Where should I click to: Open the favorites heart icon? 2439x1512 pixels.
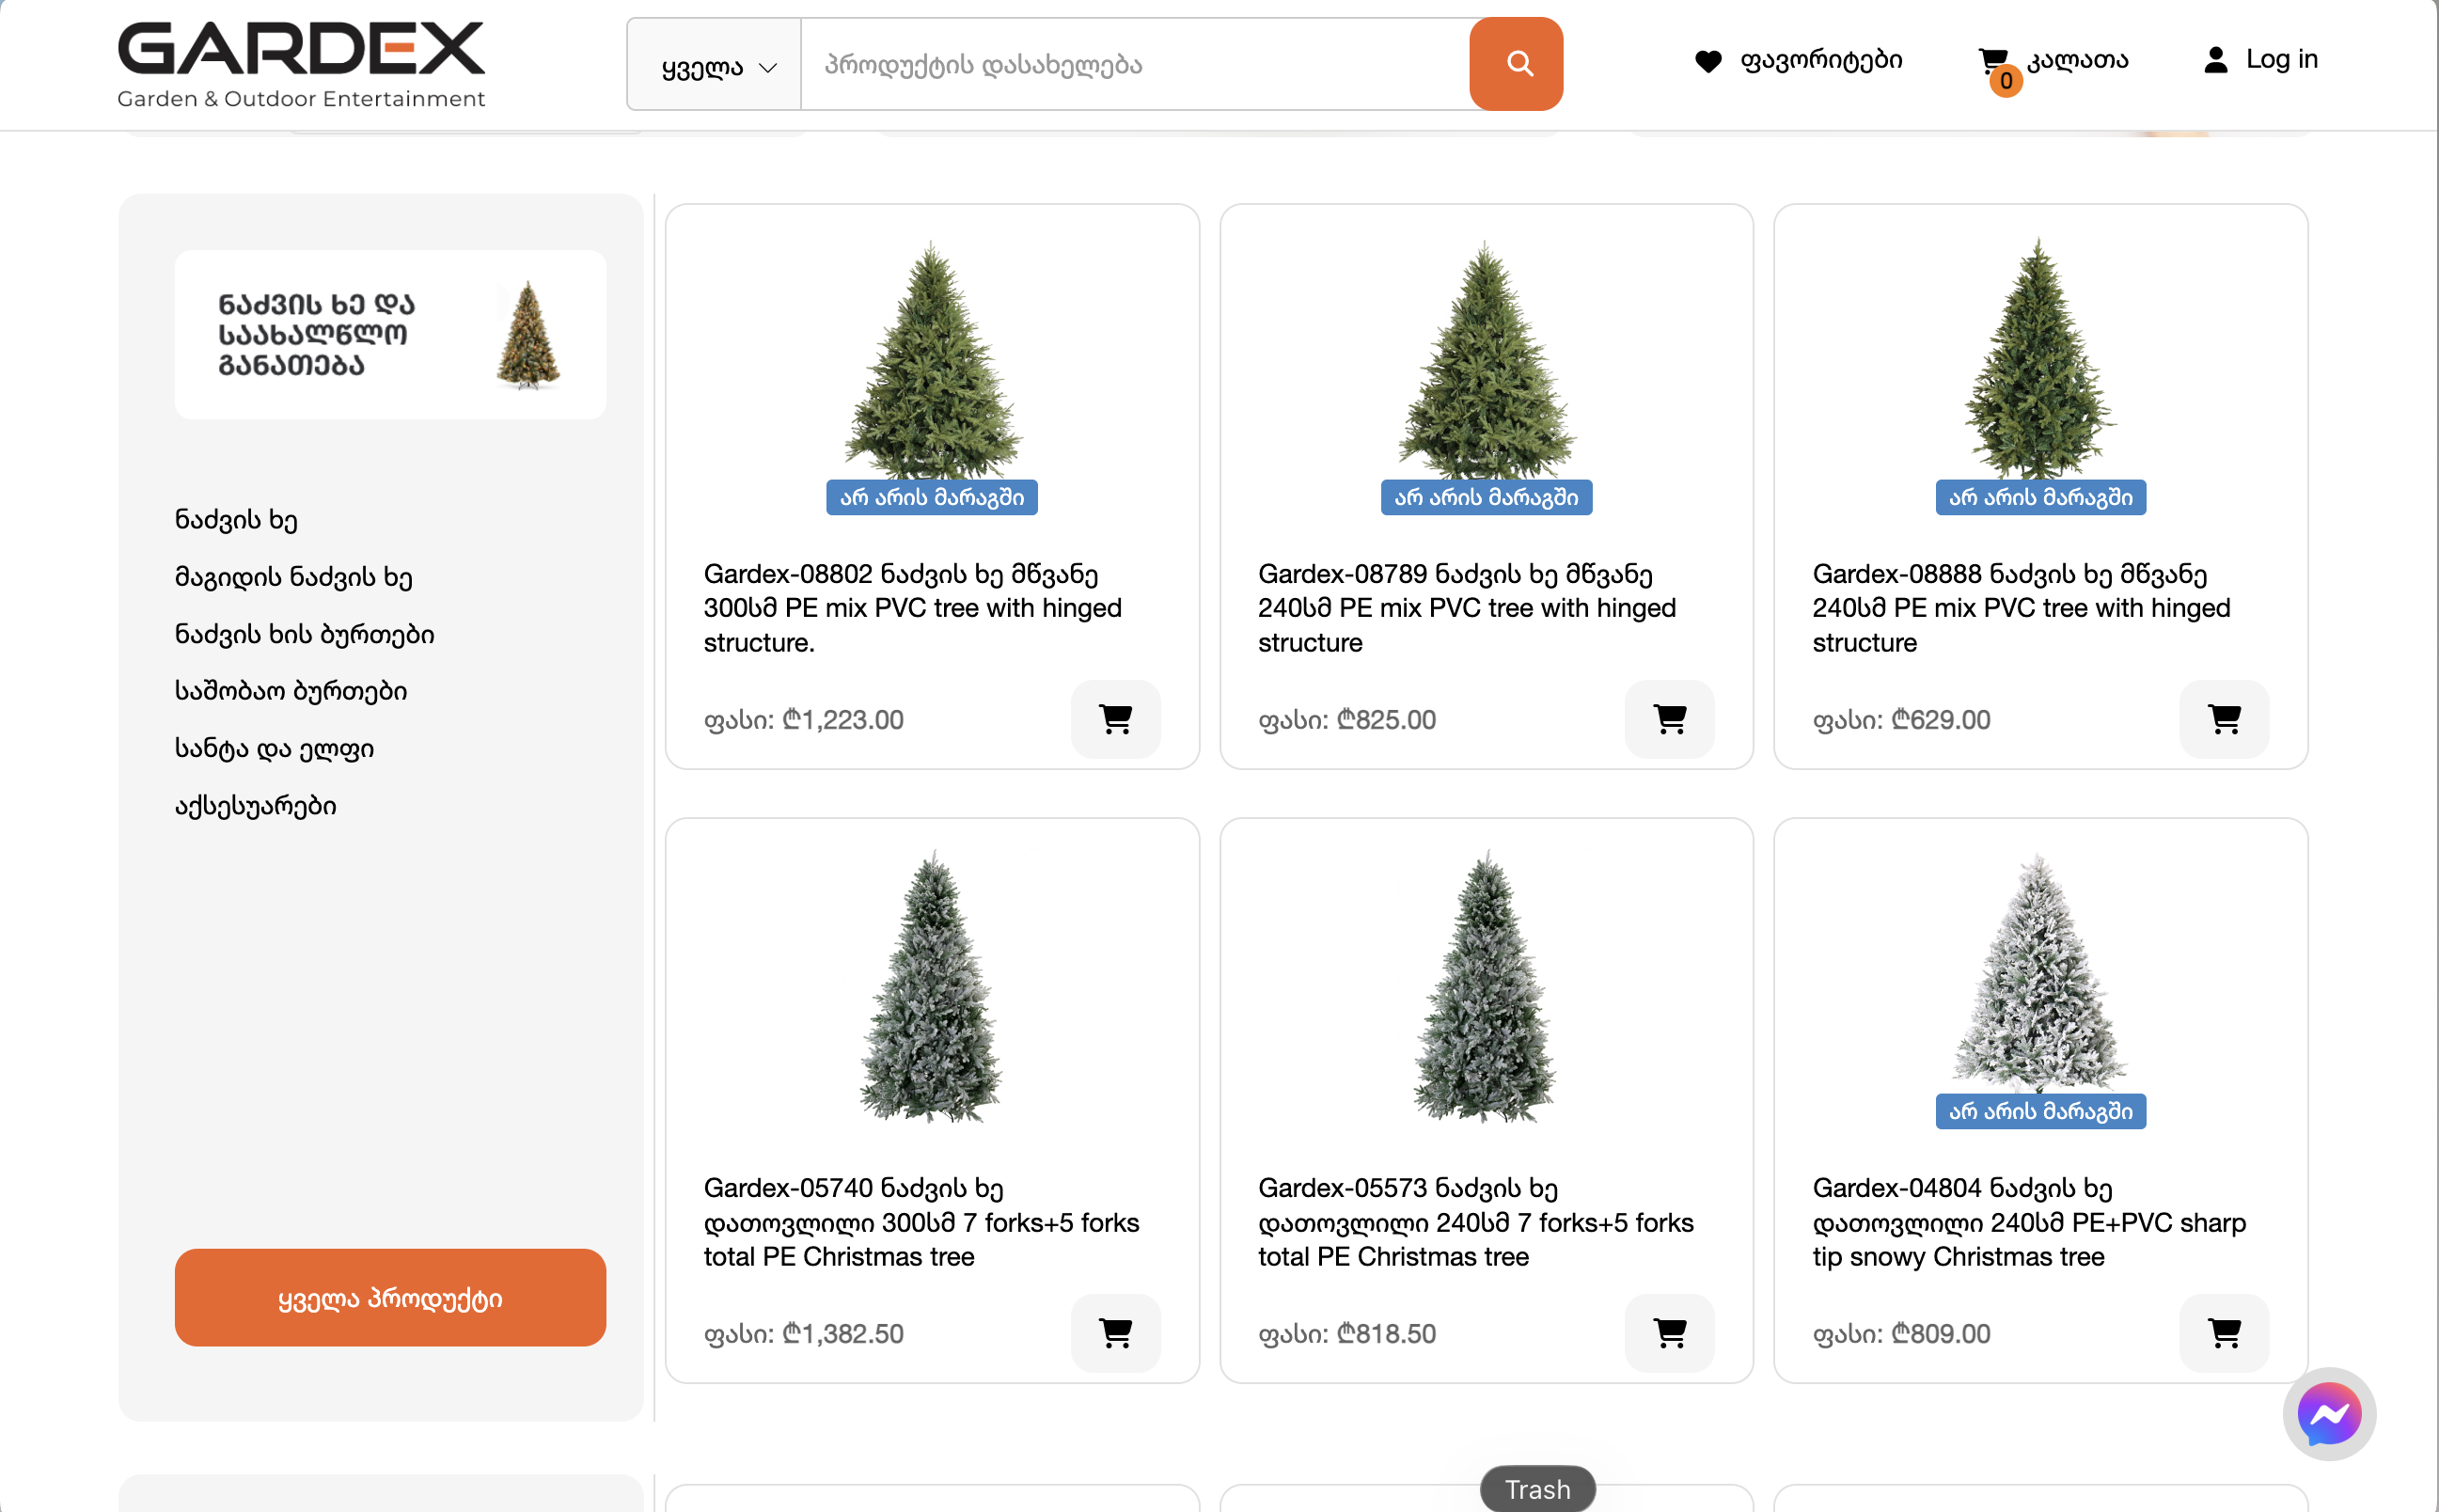pos(1708,61)
